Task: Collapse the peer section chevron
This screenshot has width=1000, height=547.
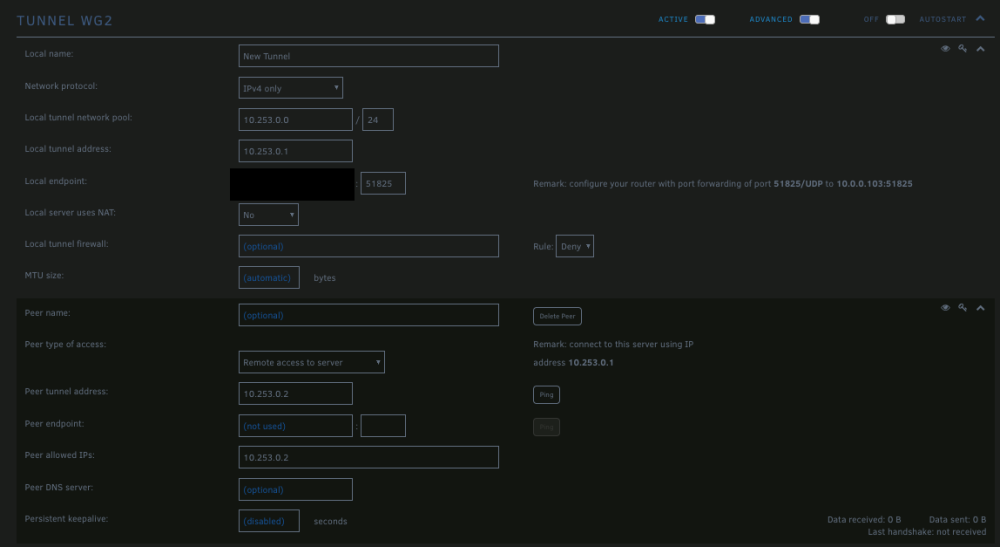Action: pos(980,308)
